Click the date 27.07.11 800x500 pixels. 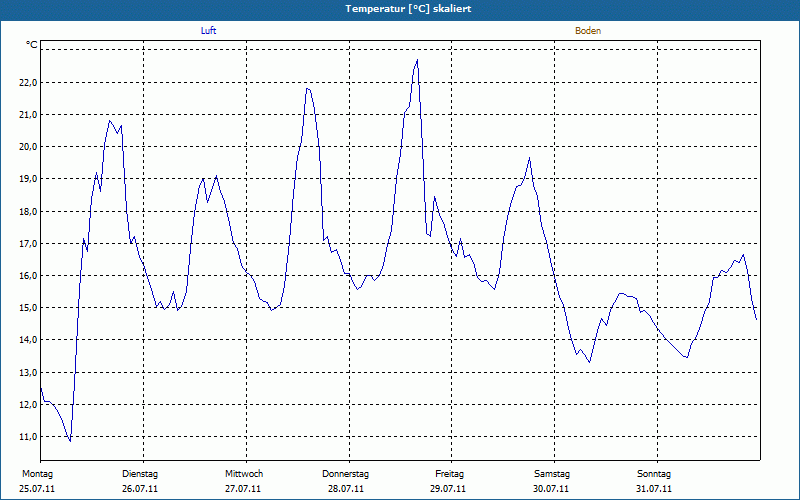click(243, 489)
